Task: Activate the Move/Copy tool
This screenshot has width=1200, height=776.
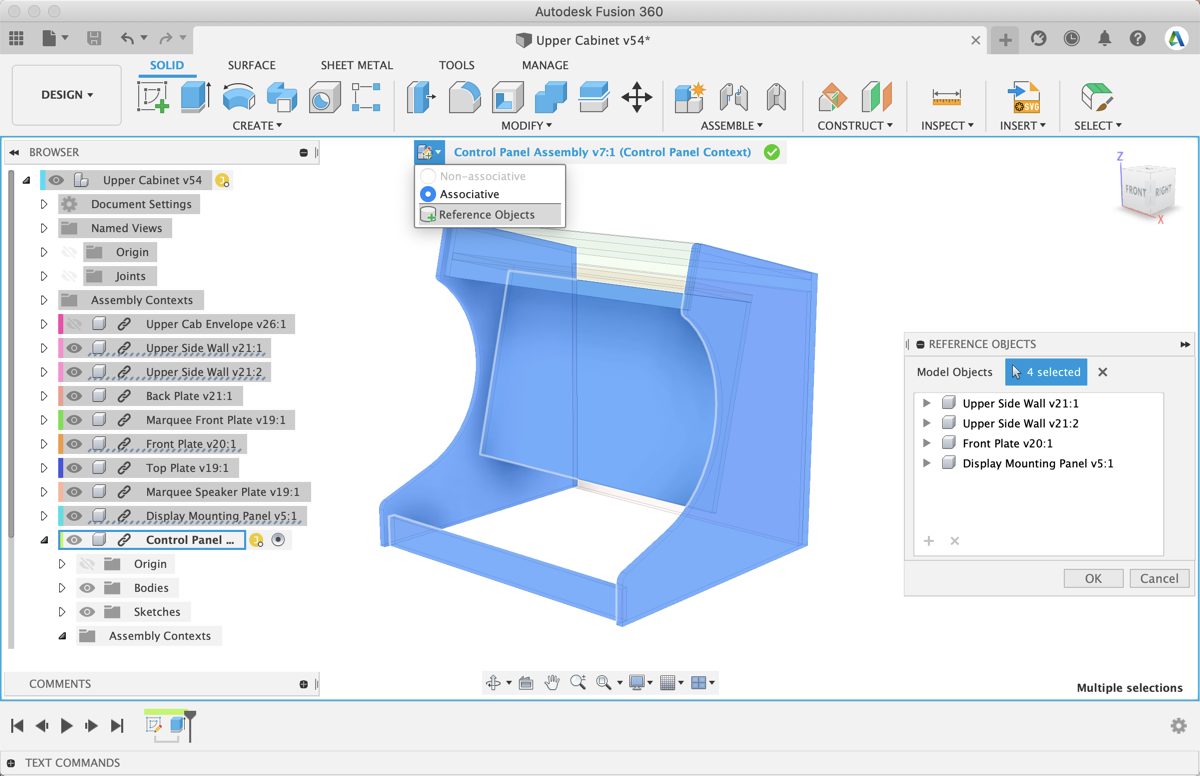Action: [637, 98]
